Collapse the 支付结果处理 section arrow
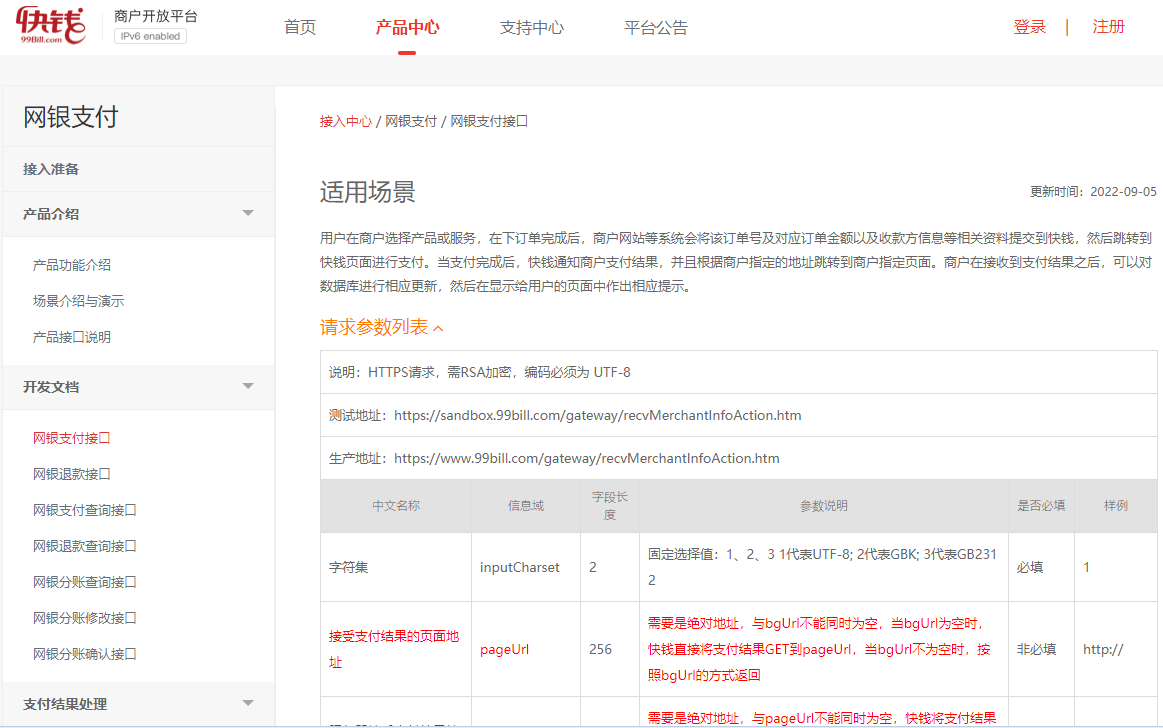 tap(248, 704)
